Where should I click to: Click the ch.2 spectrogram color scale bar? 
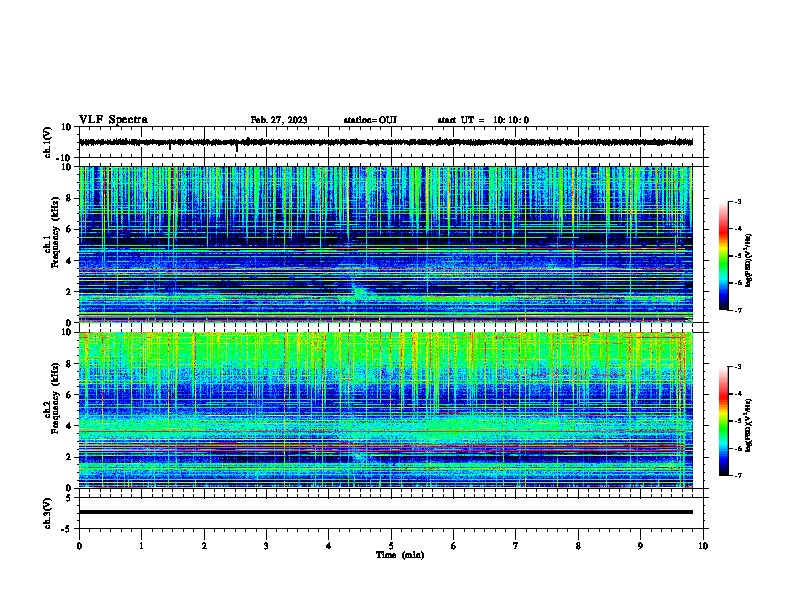point(724,421)
